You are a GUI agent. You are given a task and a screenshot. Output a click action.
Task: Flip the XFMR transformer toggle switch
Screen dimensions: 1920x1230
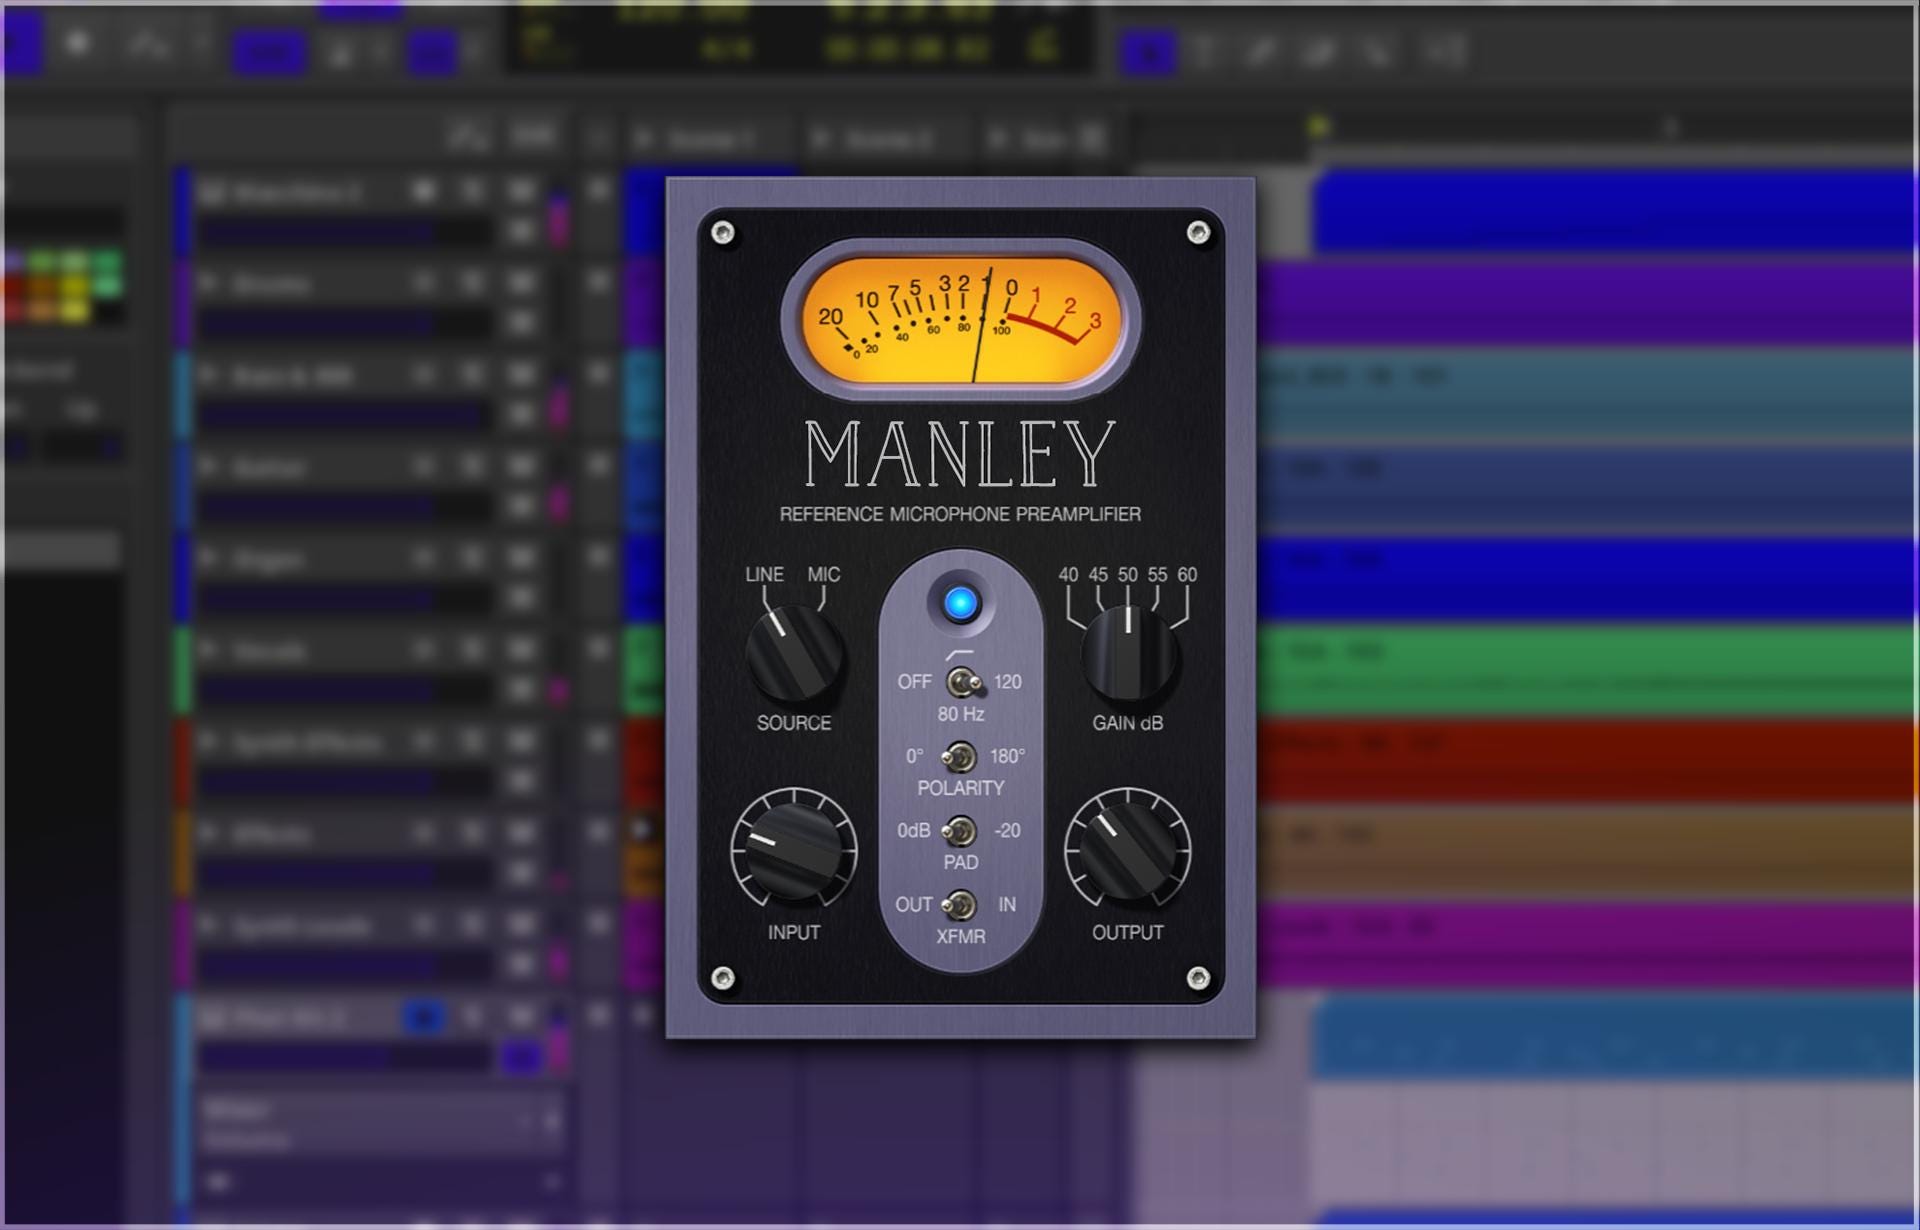(959, 905)
